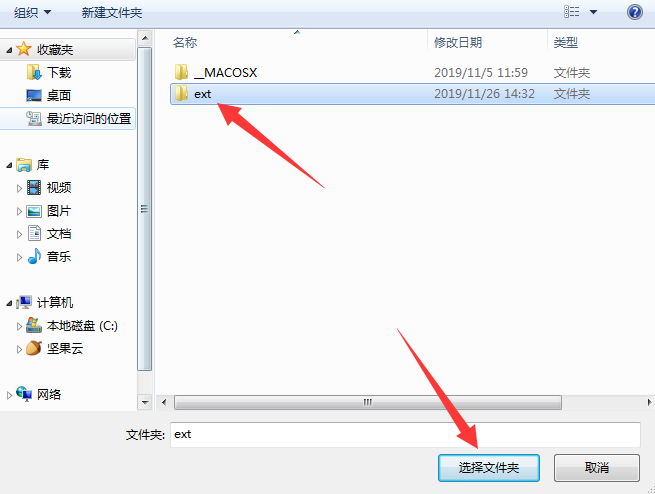Select the Videos library icon (视频)

[34, 187]
